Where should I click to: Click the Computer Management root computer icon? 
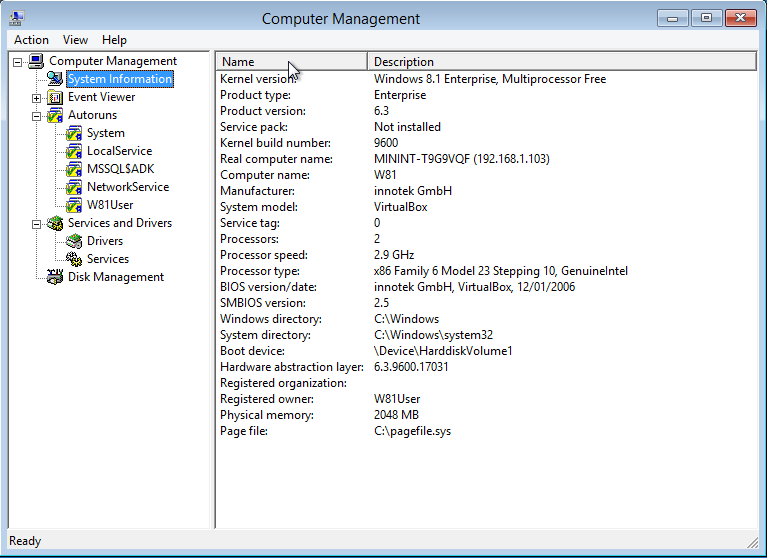point(36,61)
